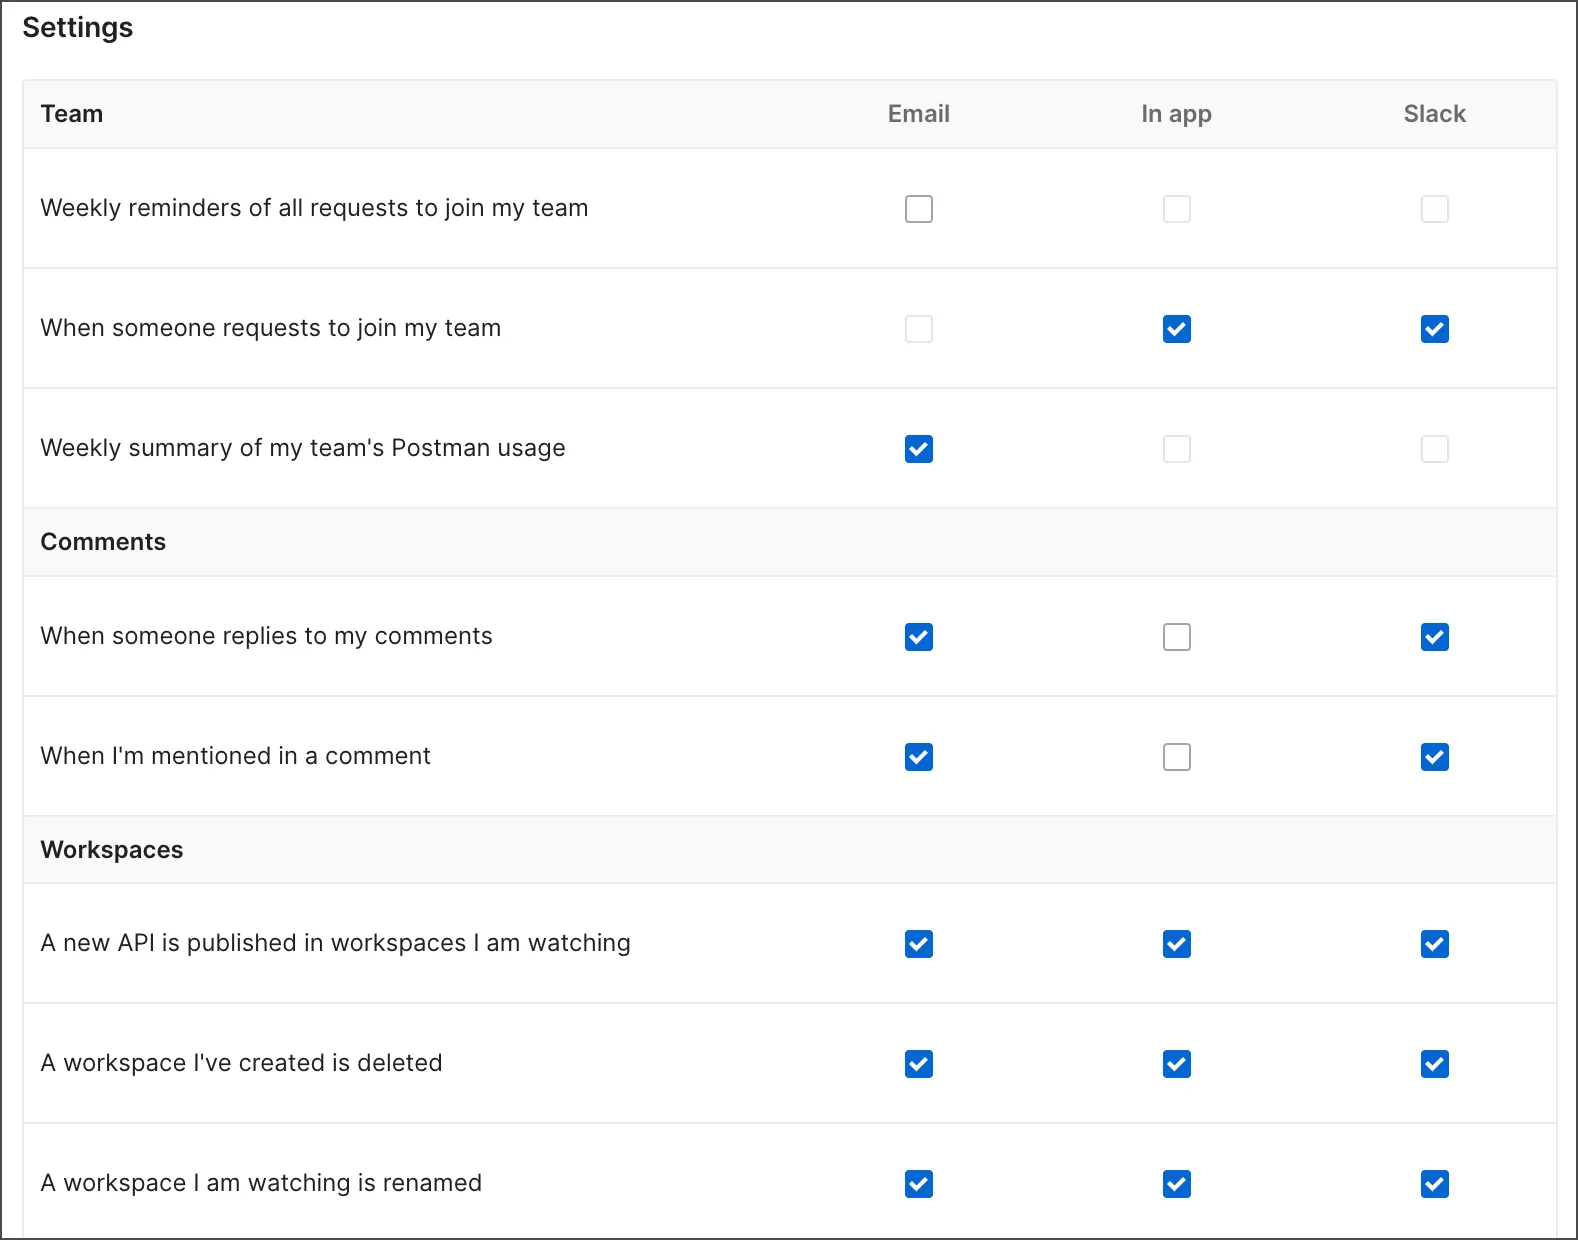Check In app for mentions in a comment
The height and width of the screenshot is (1240, 1578).
[1176, 757]
